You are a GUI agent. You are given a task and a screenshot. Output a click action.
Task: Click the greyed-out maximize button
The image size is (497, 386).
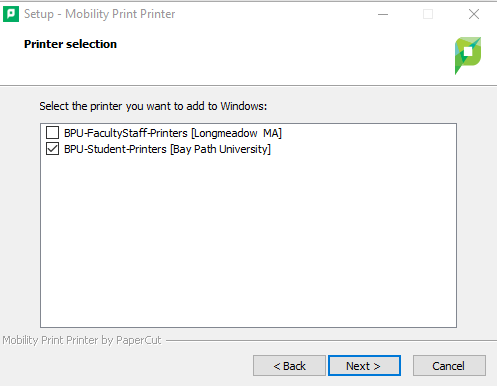click(428, 14)
